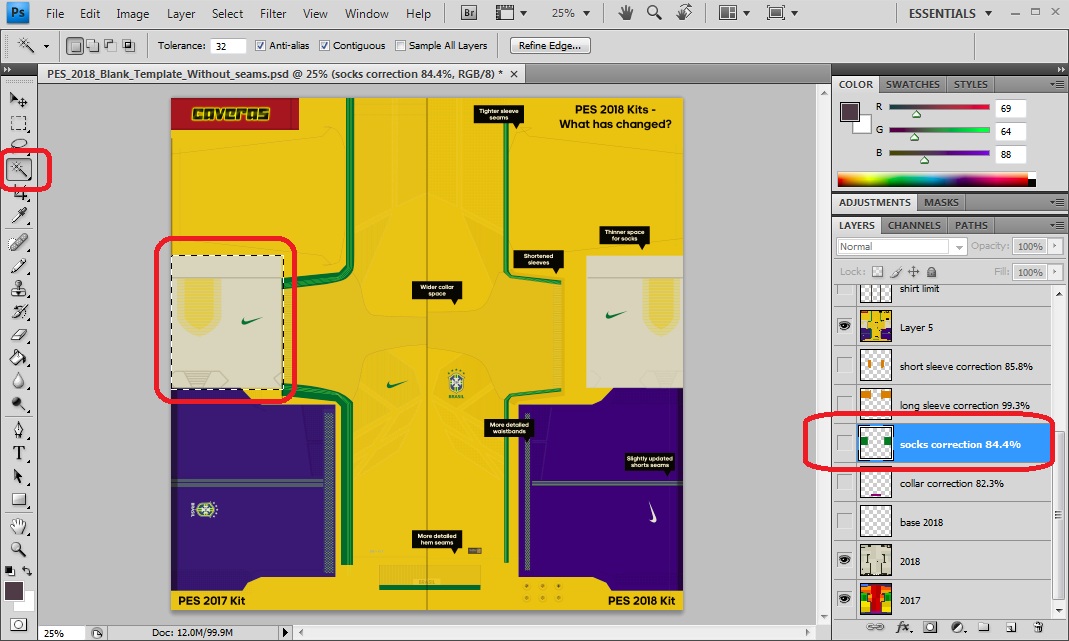The image size is (1069, 641).
Task: Click the Delete layer trash icon
Action: [1038, 627]
